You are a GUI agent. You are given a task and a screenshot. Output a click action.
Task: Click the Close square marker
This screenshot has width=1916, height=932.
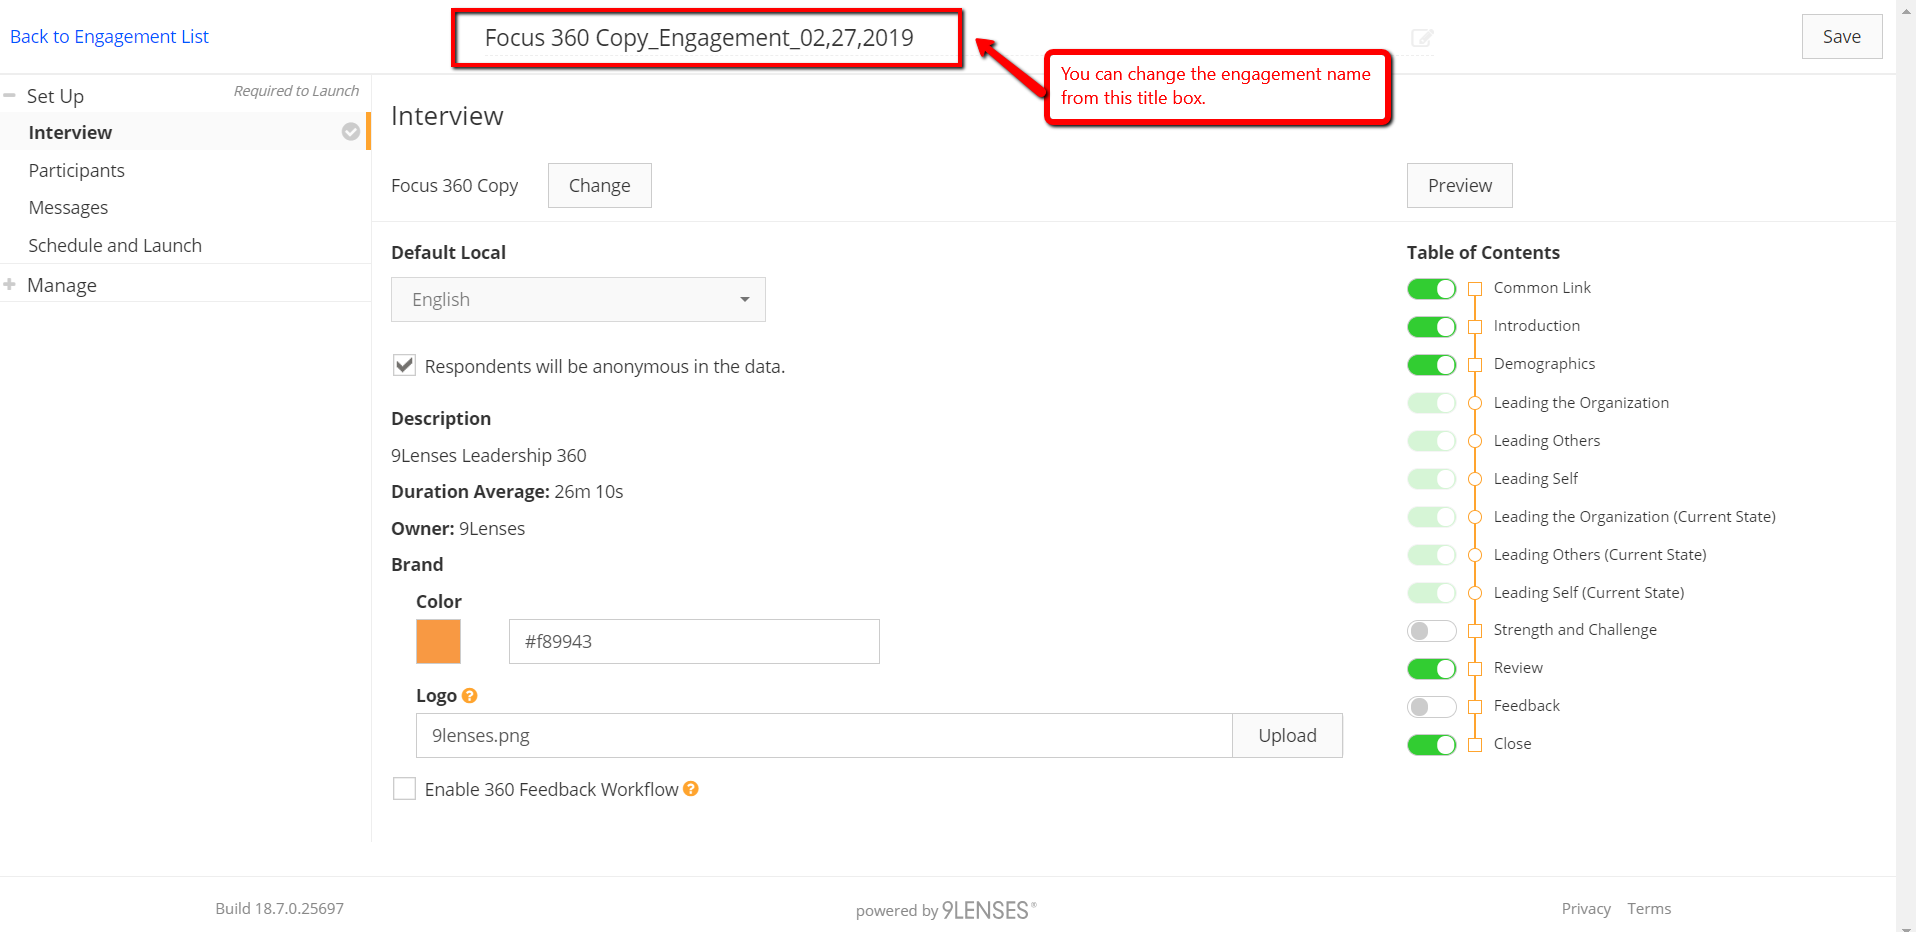click(1475, 745)
